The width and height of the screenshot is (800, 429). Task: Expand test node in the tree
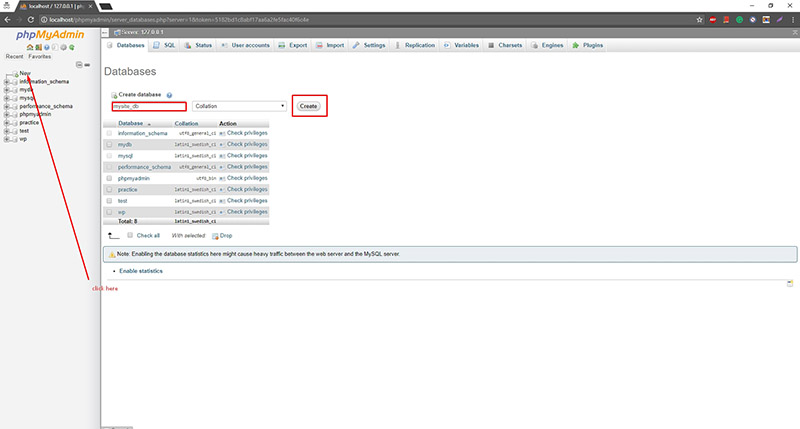click(x=7, y=131)
